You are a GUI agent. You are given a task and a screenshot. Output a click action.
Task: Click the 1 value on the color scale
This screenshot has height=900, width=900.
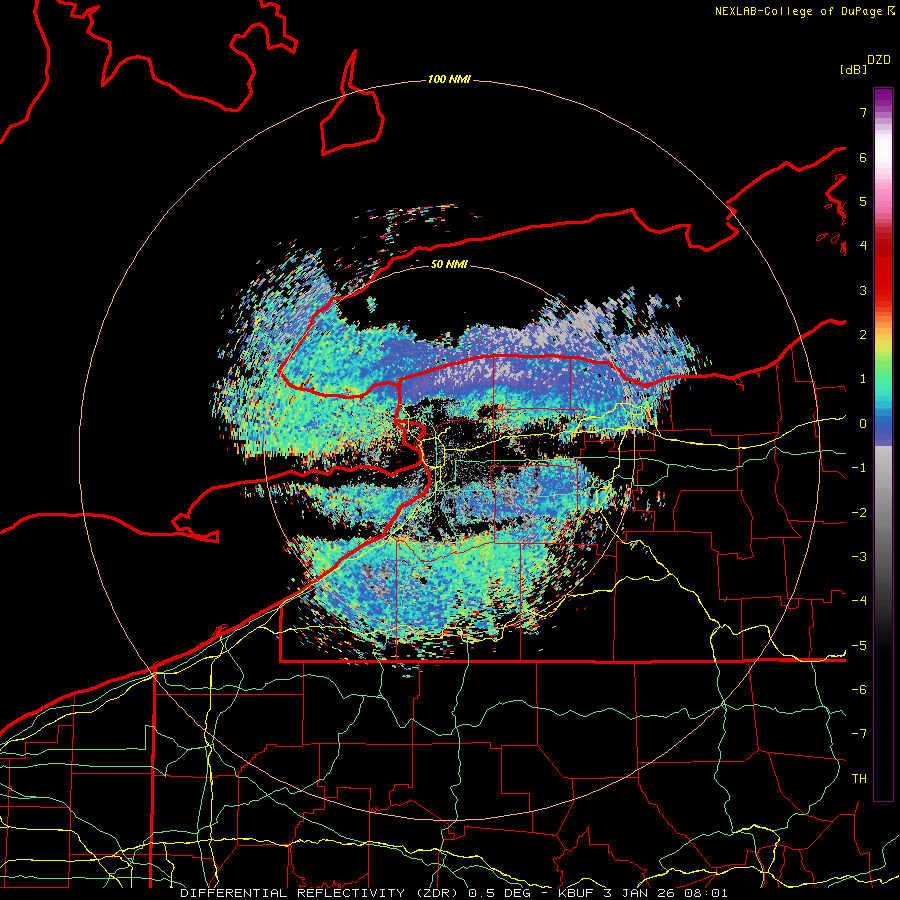863,379
